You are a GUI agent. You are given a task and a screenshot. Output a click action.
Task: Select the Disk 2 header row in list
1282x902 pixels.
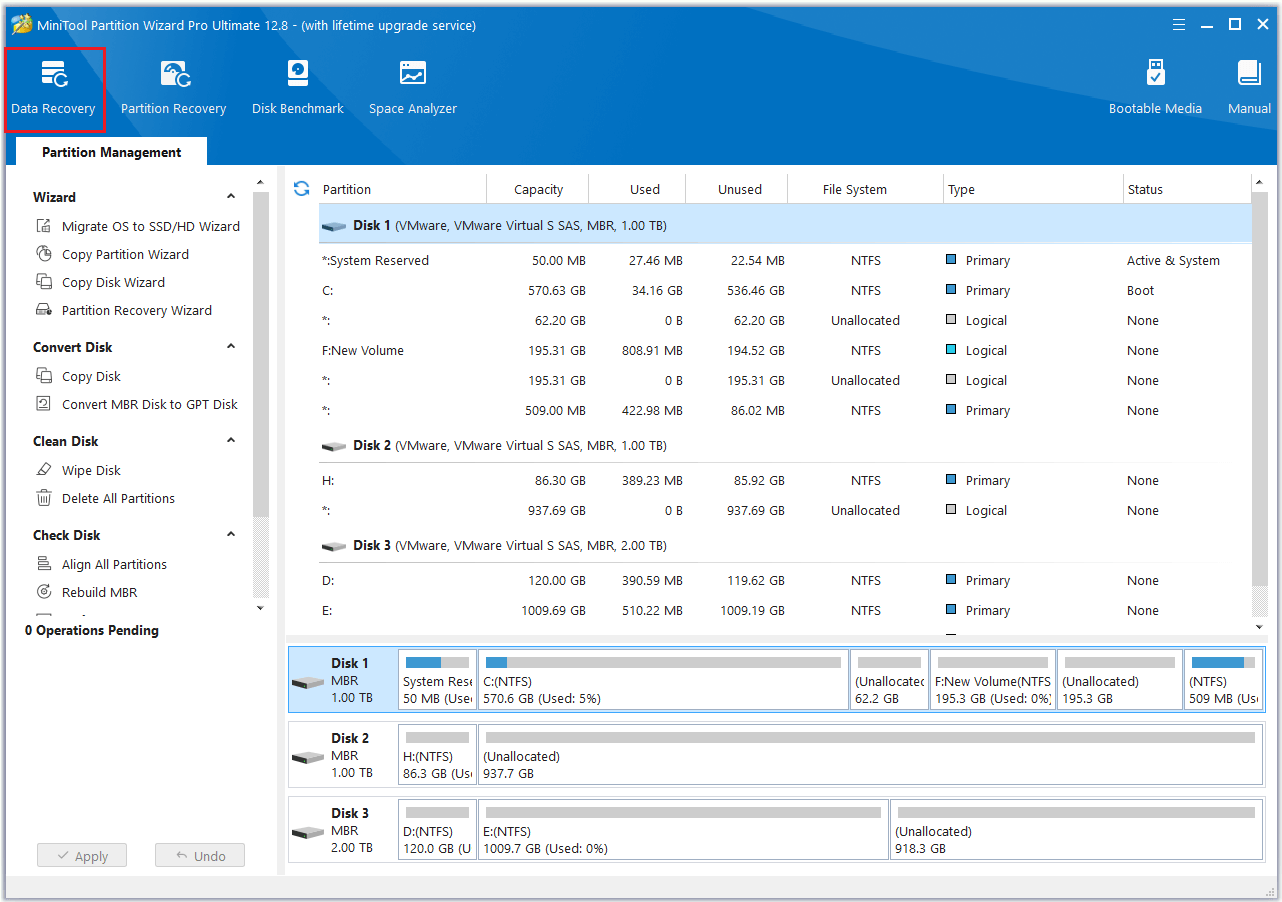[x=785, y=445]
